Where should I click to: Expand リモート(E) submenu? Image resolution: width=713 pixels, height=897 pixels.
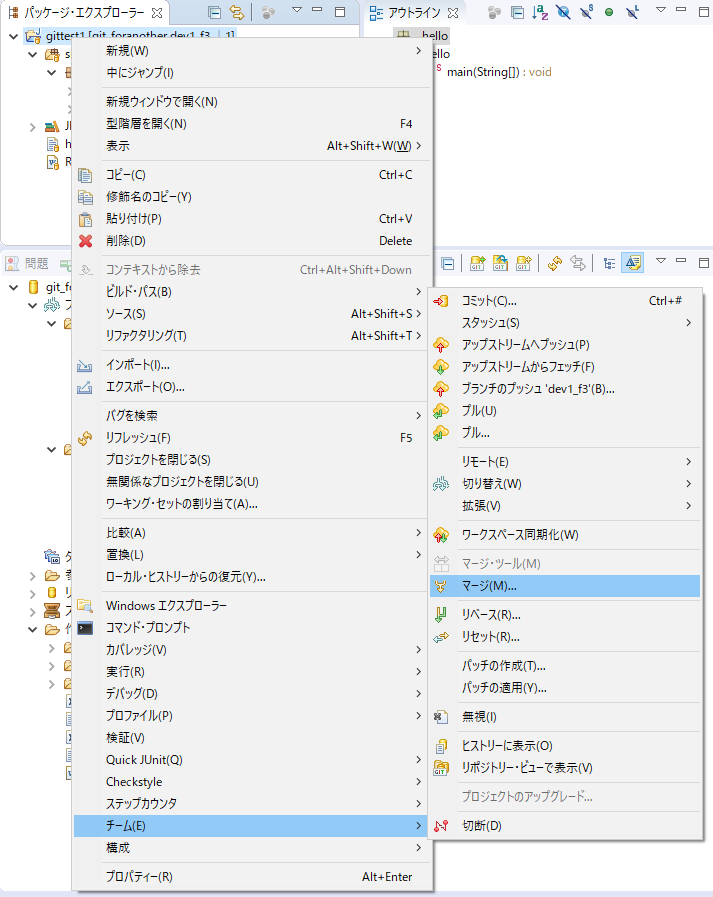(x=565, y=462)
